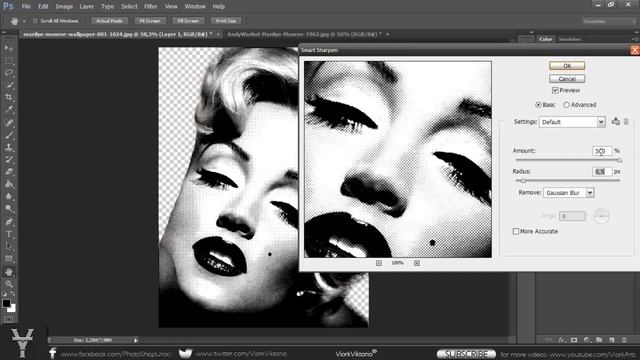Open the Layer menu
Image resolution: width=640 pixels, height=360 pixels.
(87, 7)
